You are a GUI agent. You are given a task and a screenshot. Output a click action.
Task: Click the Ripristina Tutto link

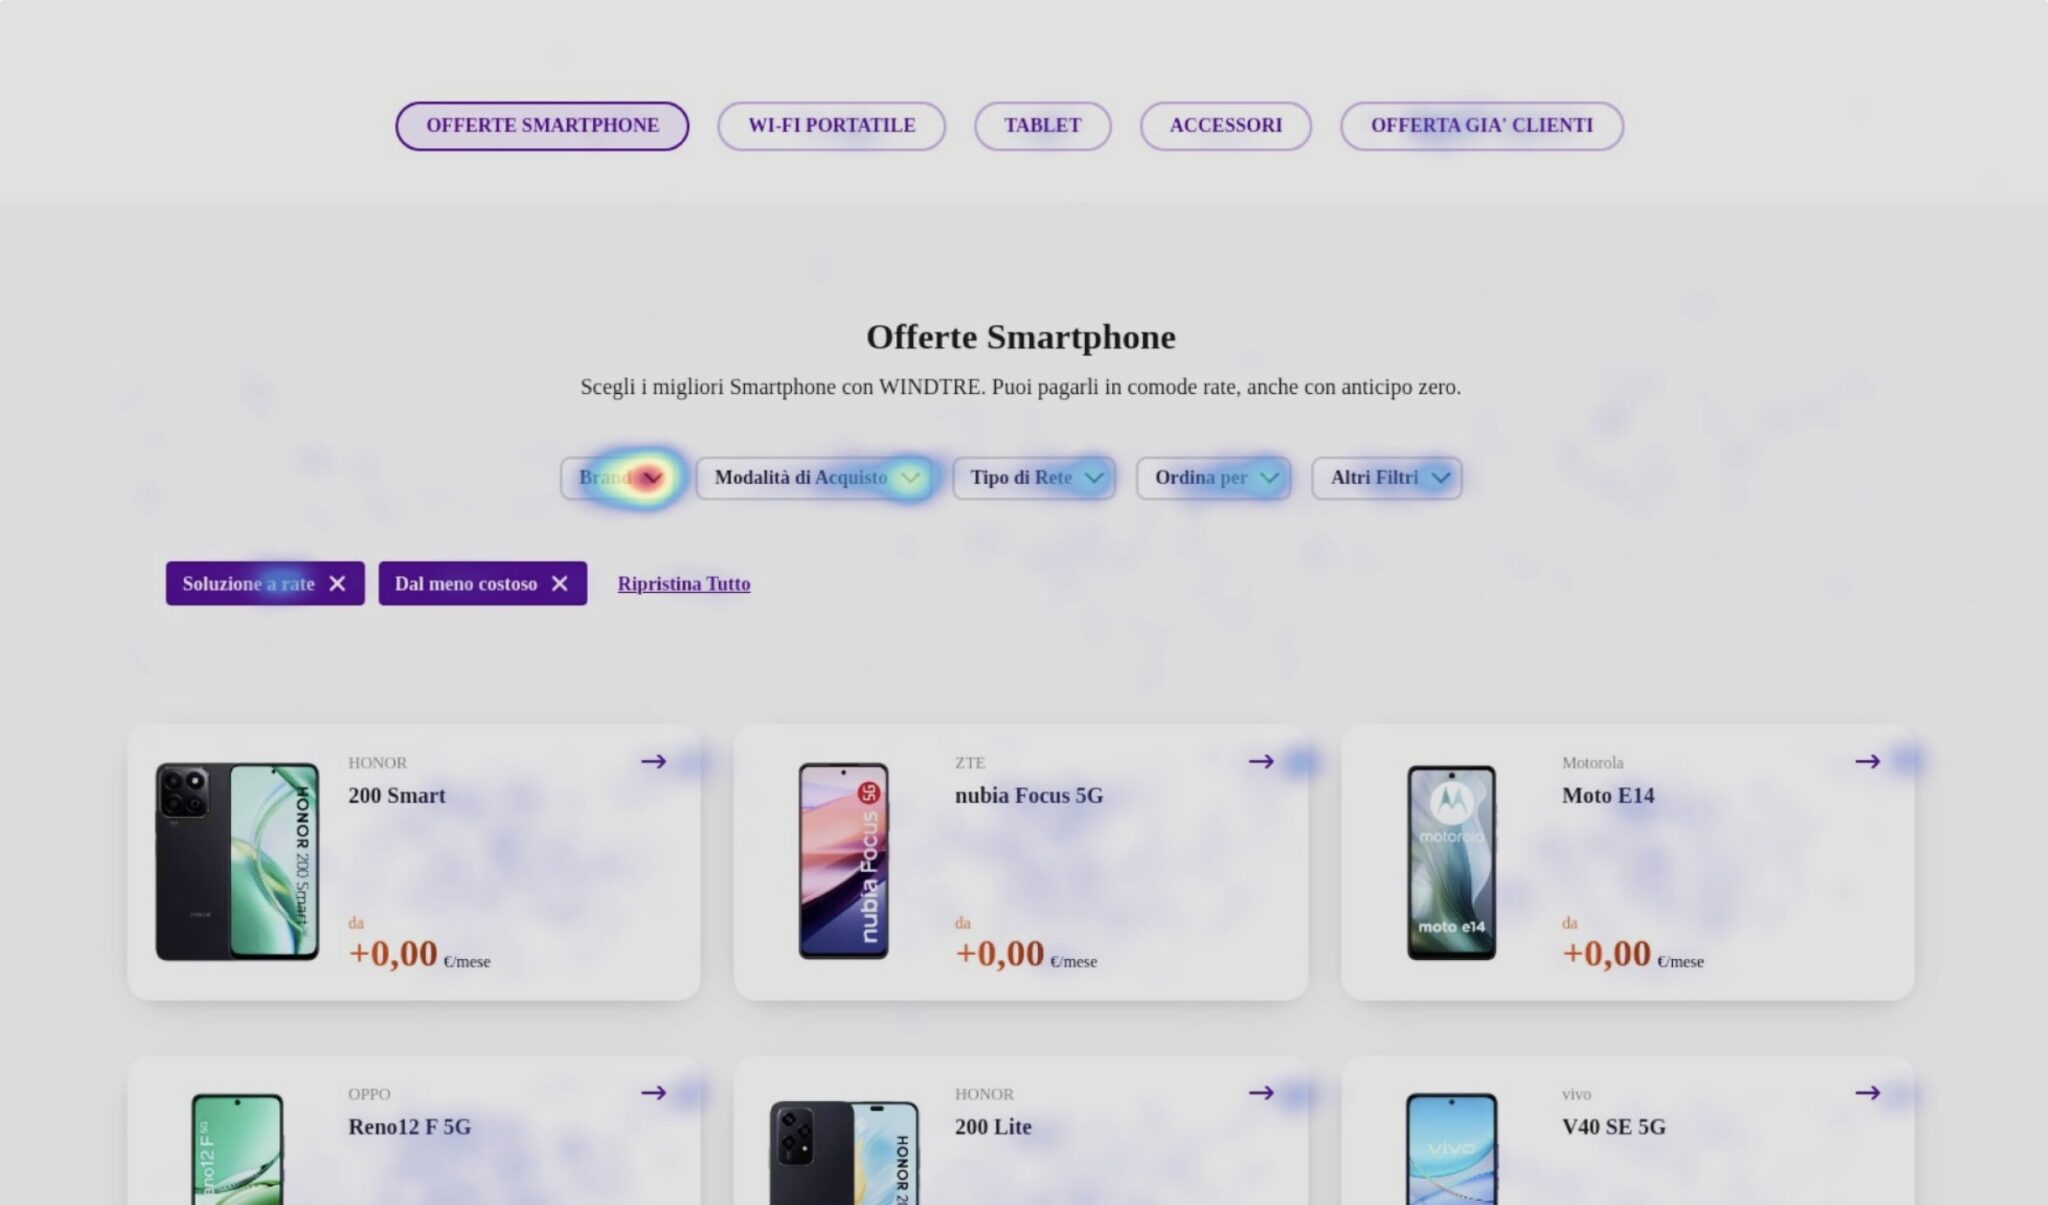pyautogui.click(x=684, y=584)
